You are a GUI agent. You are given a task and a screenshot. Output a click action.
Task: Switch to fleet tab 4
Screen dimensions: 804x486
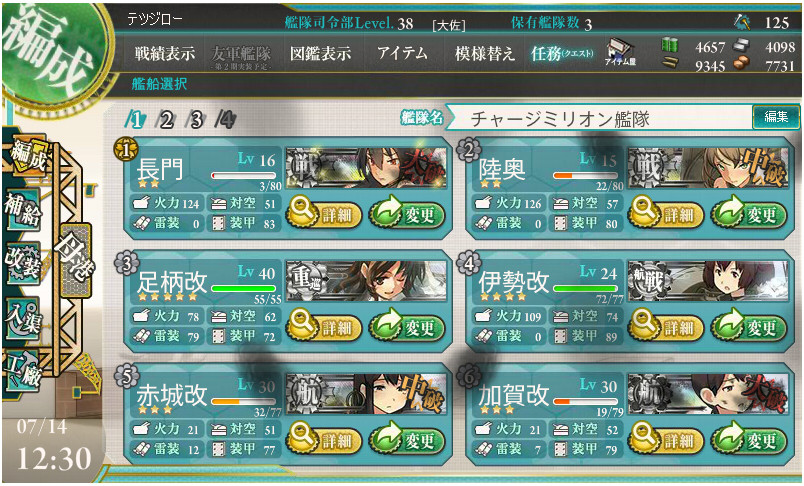tap(225, 120)
